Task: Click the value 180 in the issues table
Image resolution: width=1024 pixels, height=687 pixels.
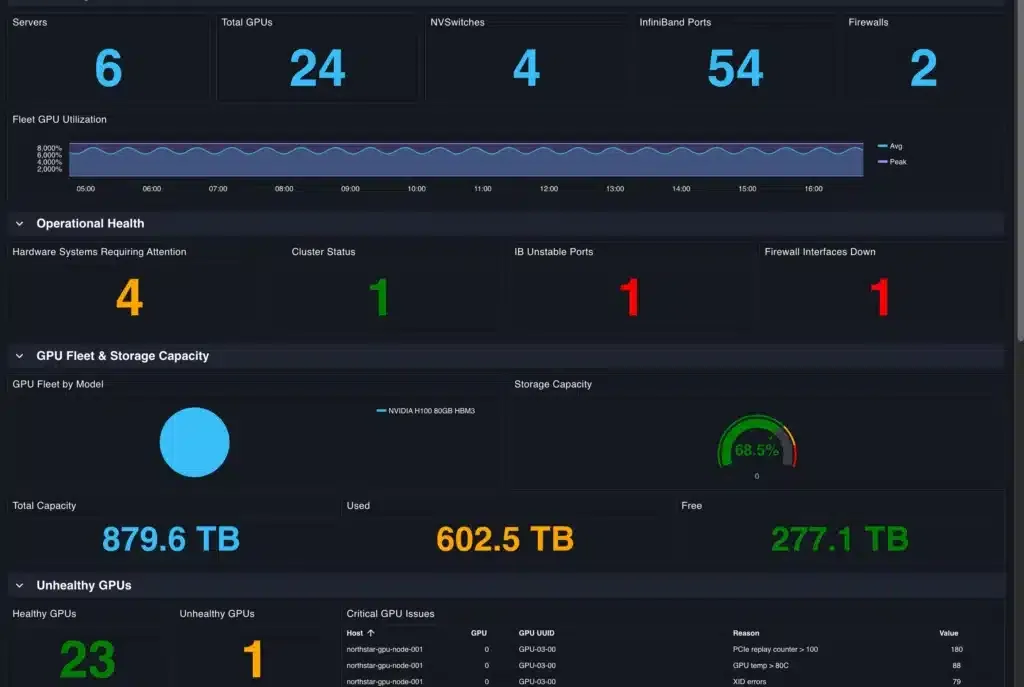Action: (x=957, y=649)
